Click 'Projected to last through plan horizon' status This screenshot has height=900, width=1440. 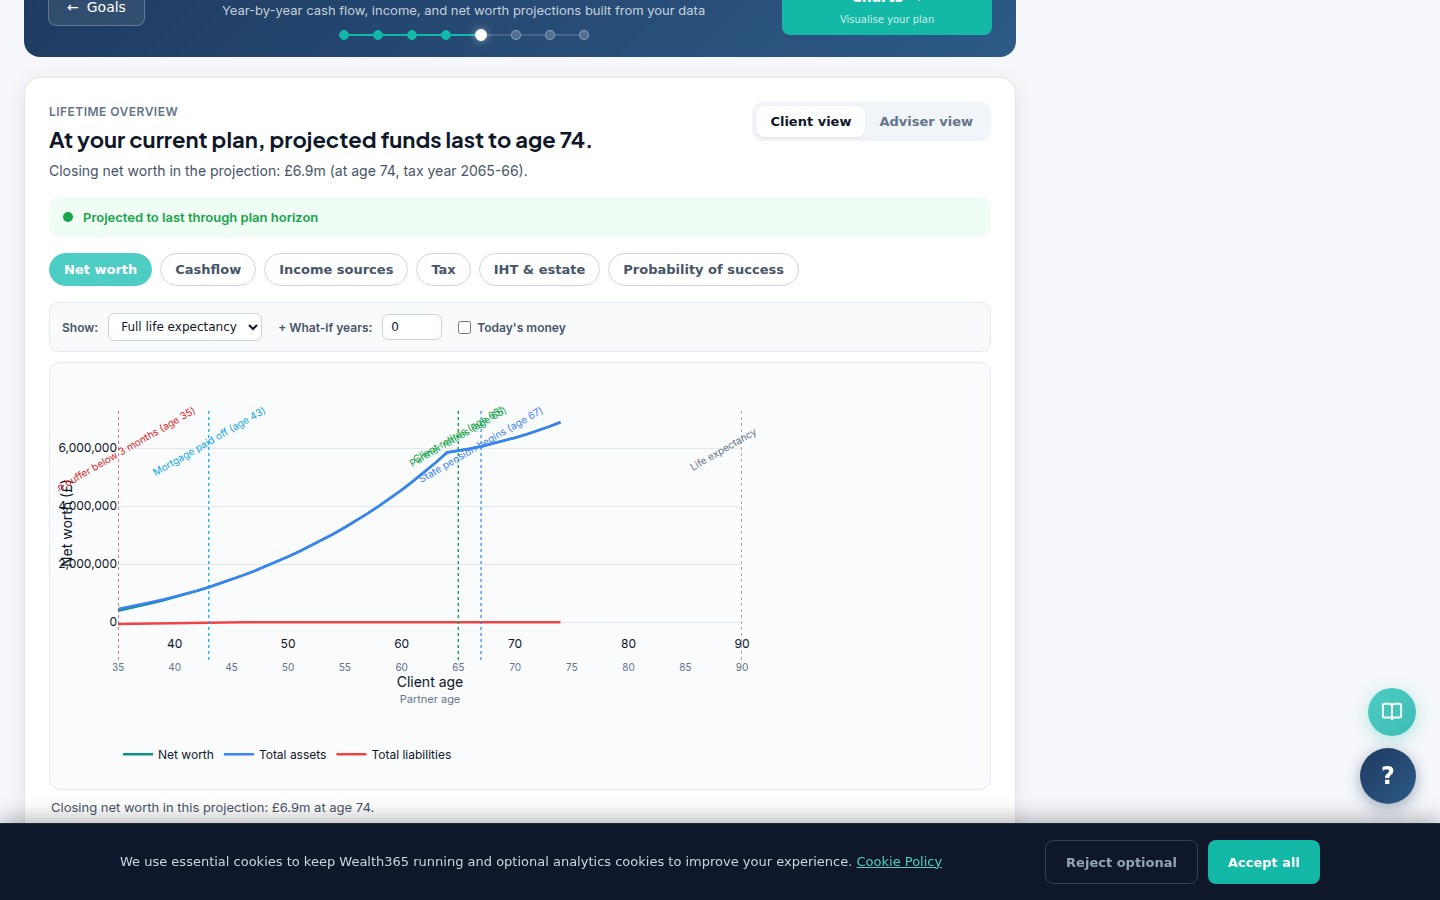200,218
